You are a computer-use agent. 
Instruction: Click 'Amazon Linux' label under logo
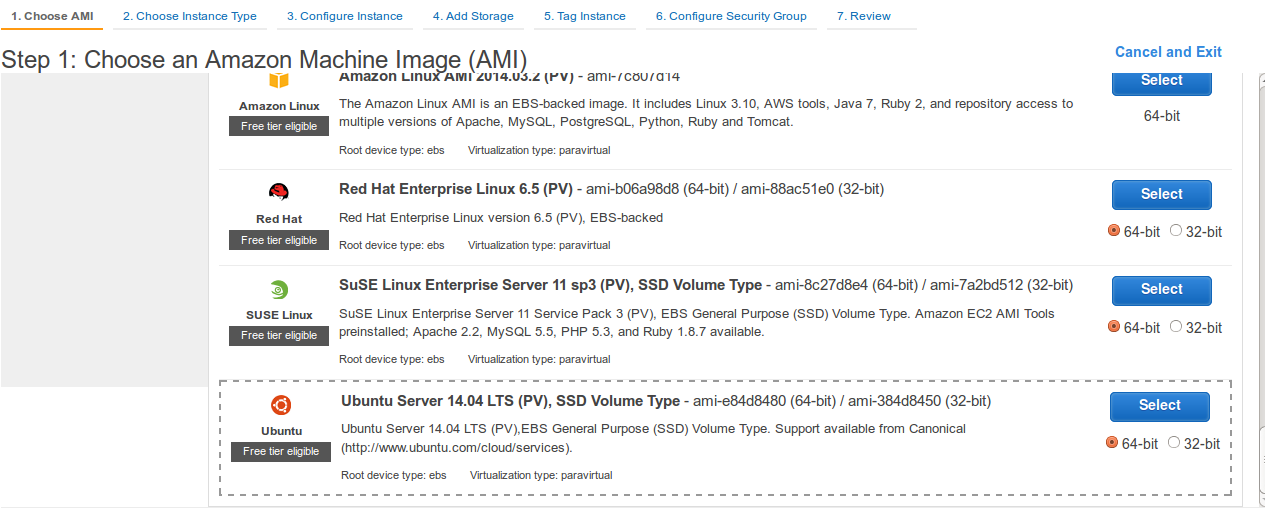(279, 106)
